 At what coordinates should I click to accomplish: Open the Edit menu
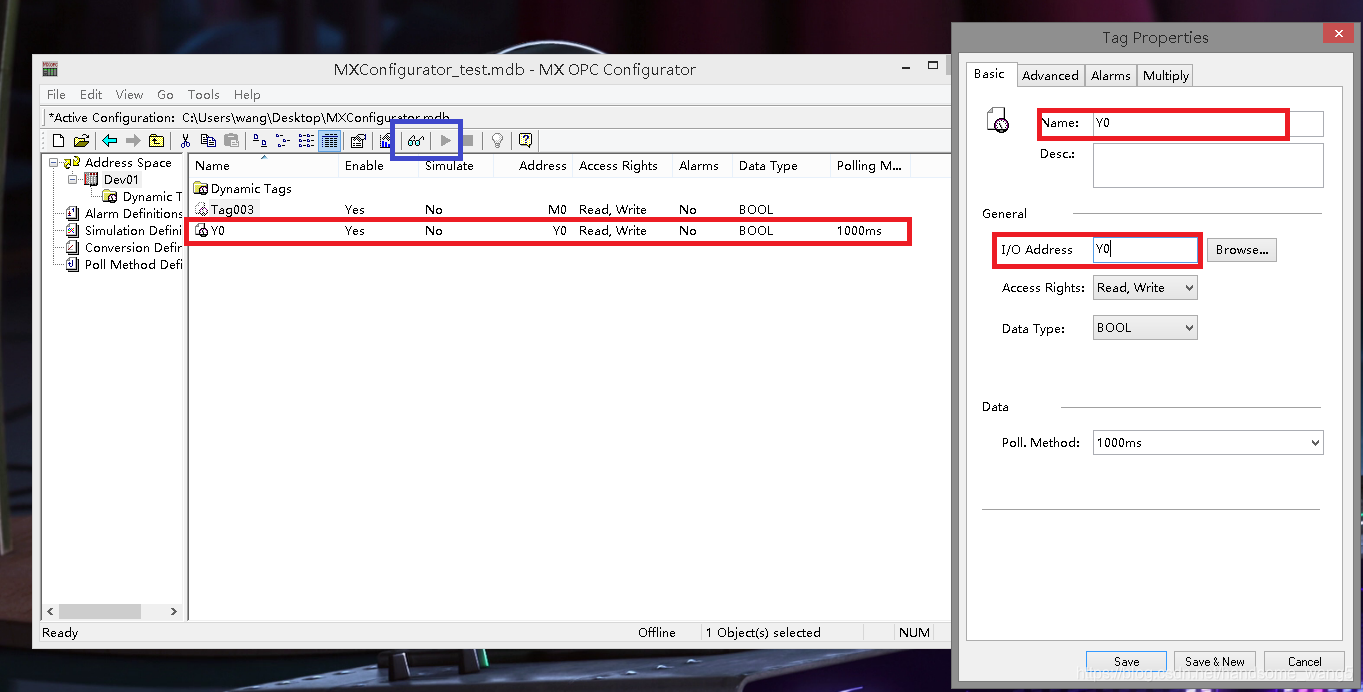point(91,95)
